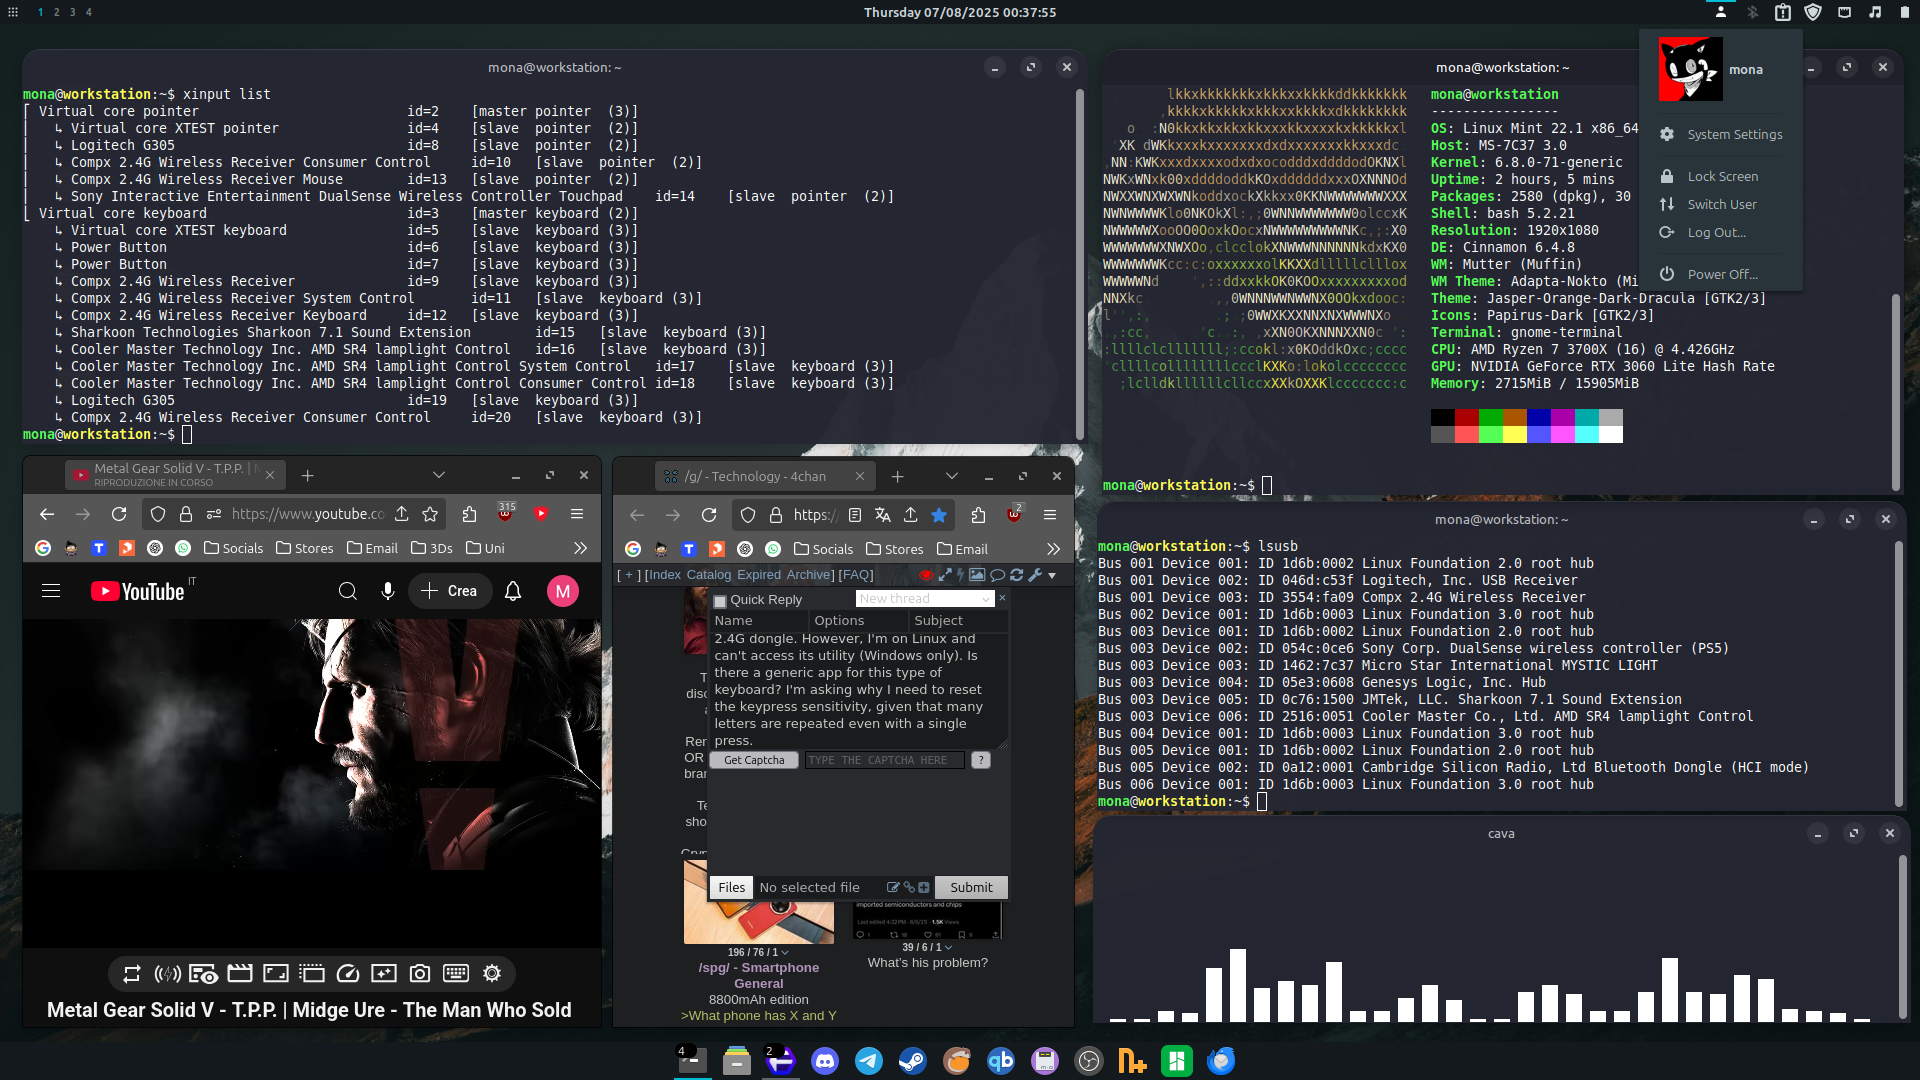Click the captcha text input field

point(885,760)
